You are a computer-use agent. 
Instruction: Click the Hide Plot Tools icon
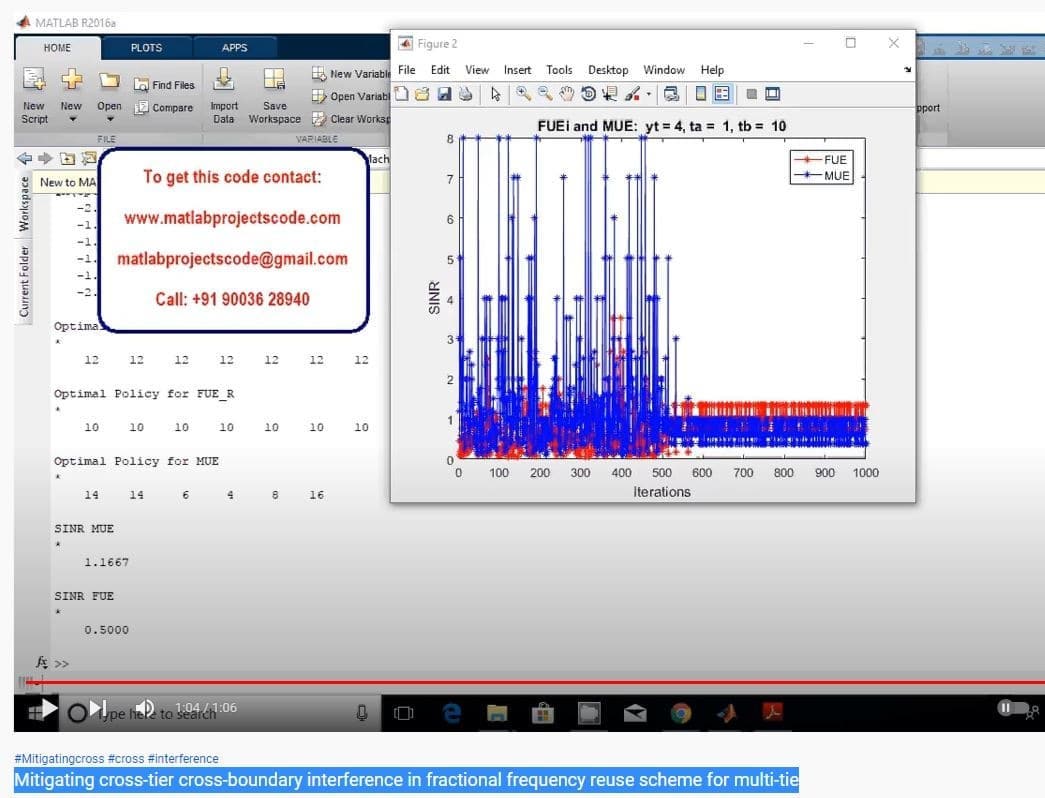751,94
